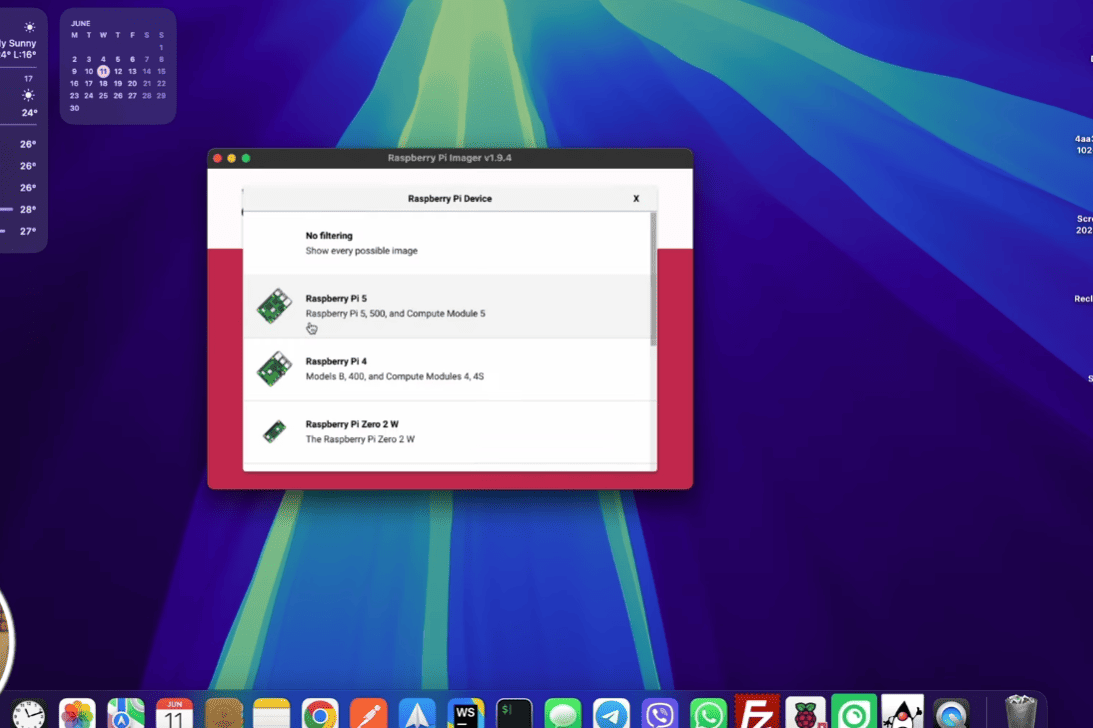The width and height of the screenshot is (1093, 728).
Task: Open the Trash in the dock
Action: tap(1021, 713)
